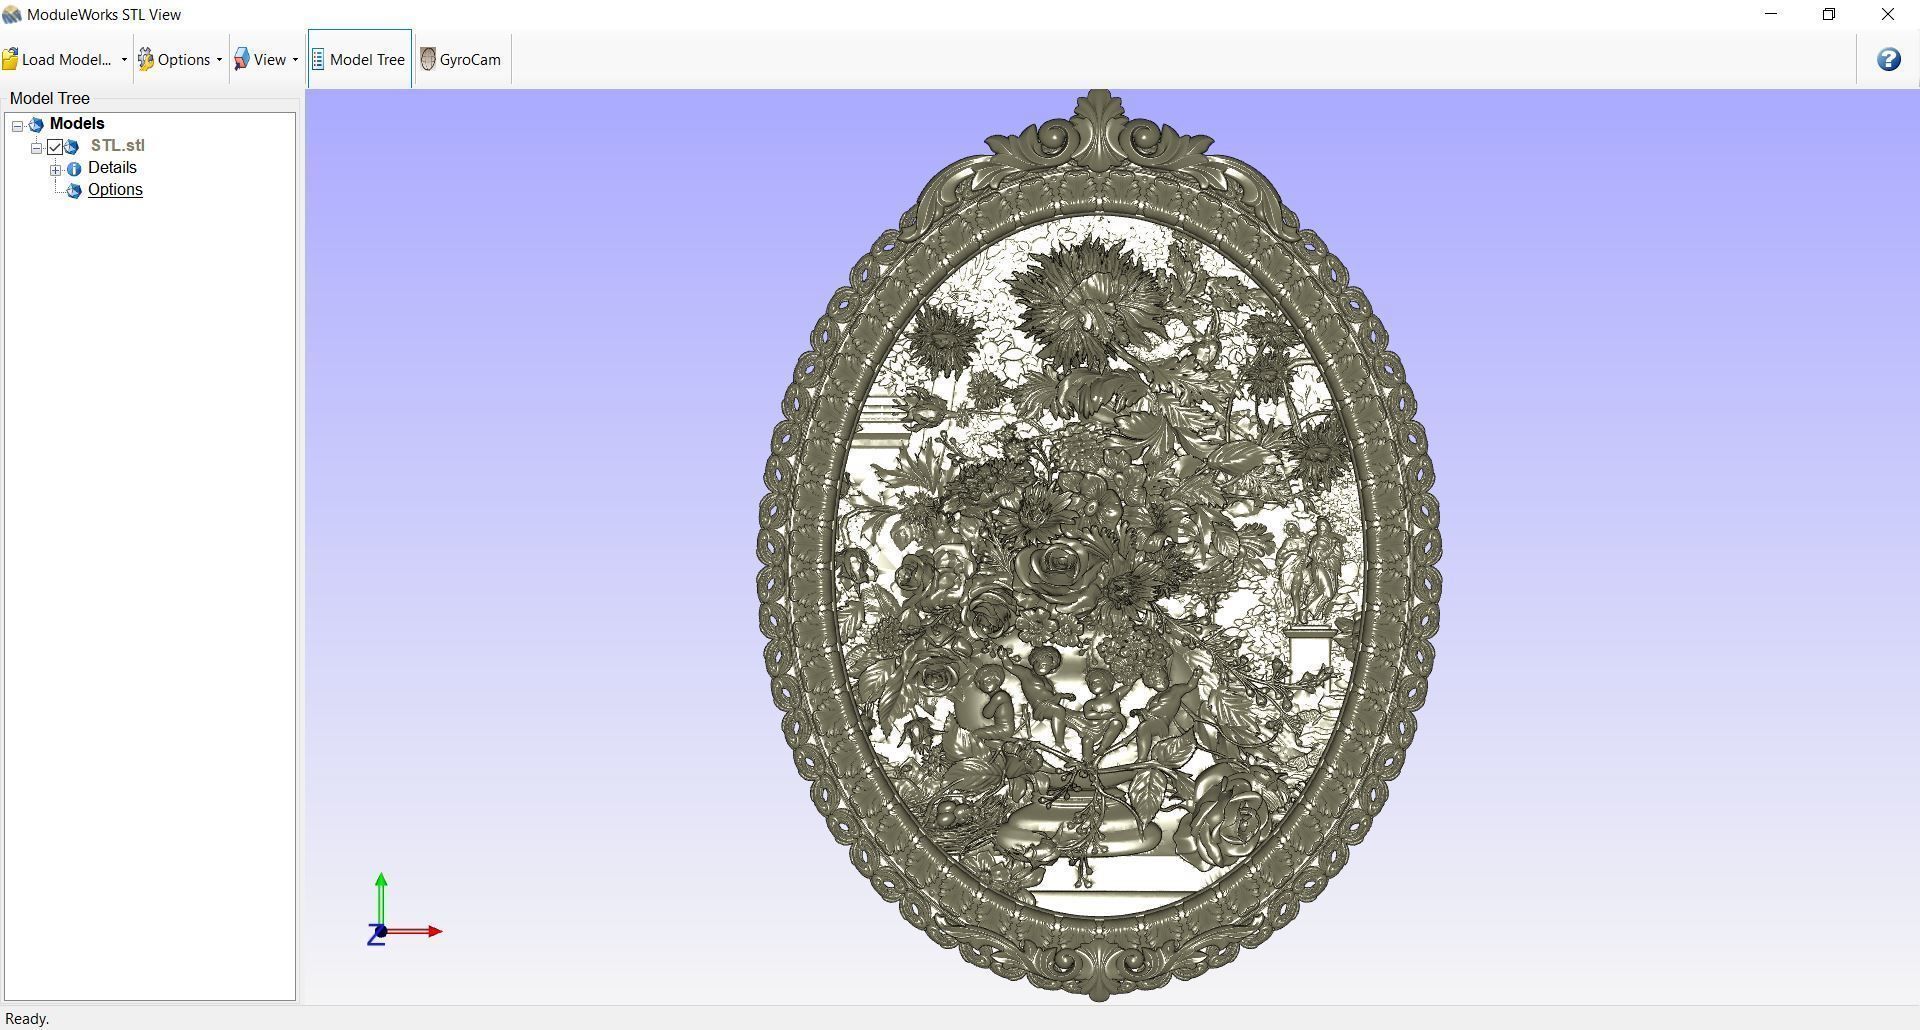Click the STL.stl model icon
Image resolution: width=1920 pixels, height=1030 pixels.
click(72, 147)
